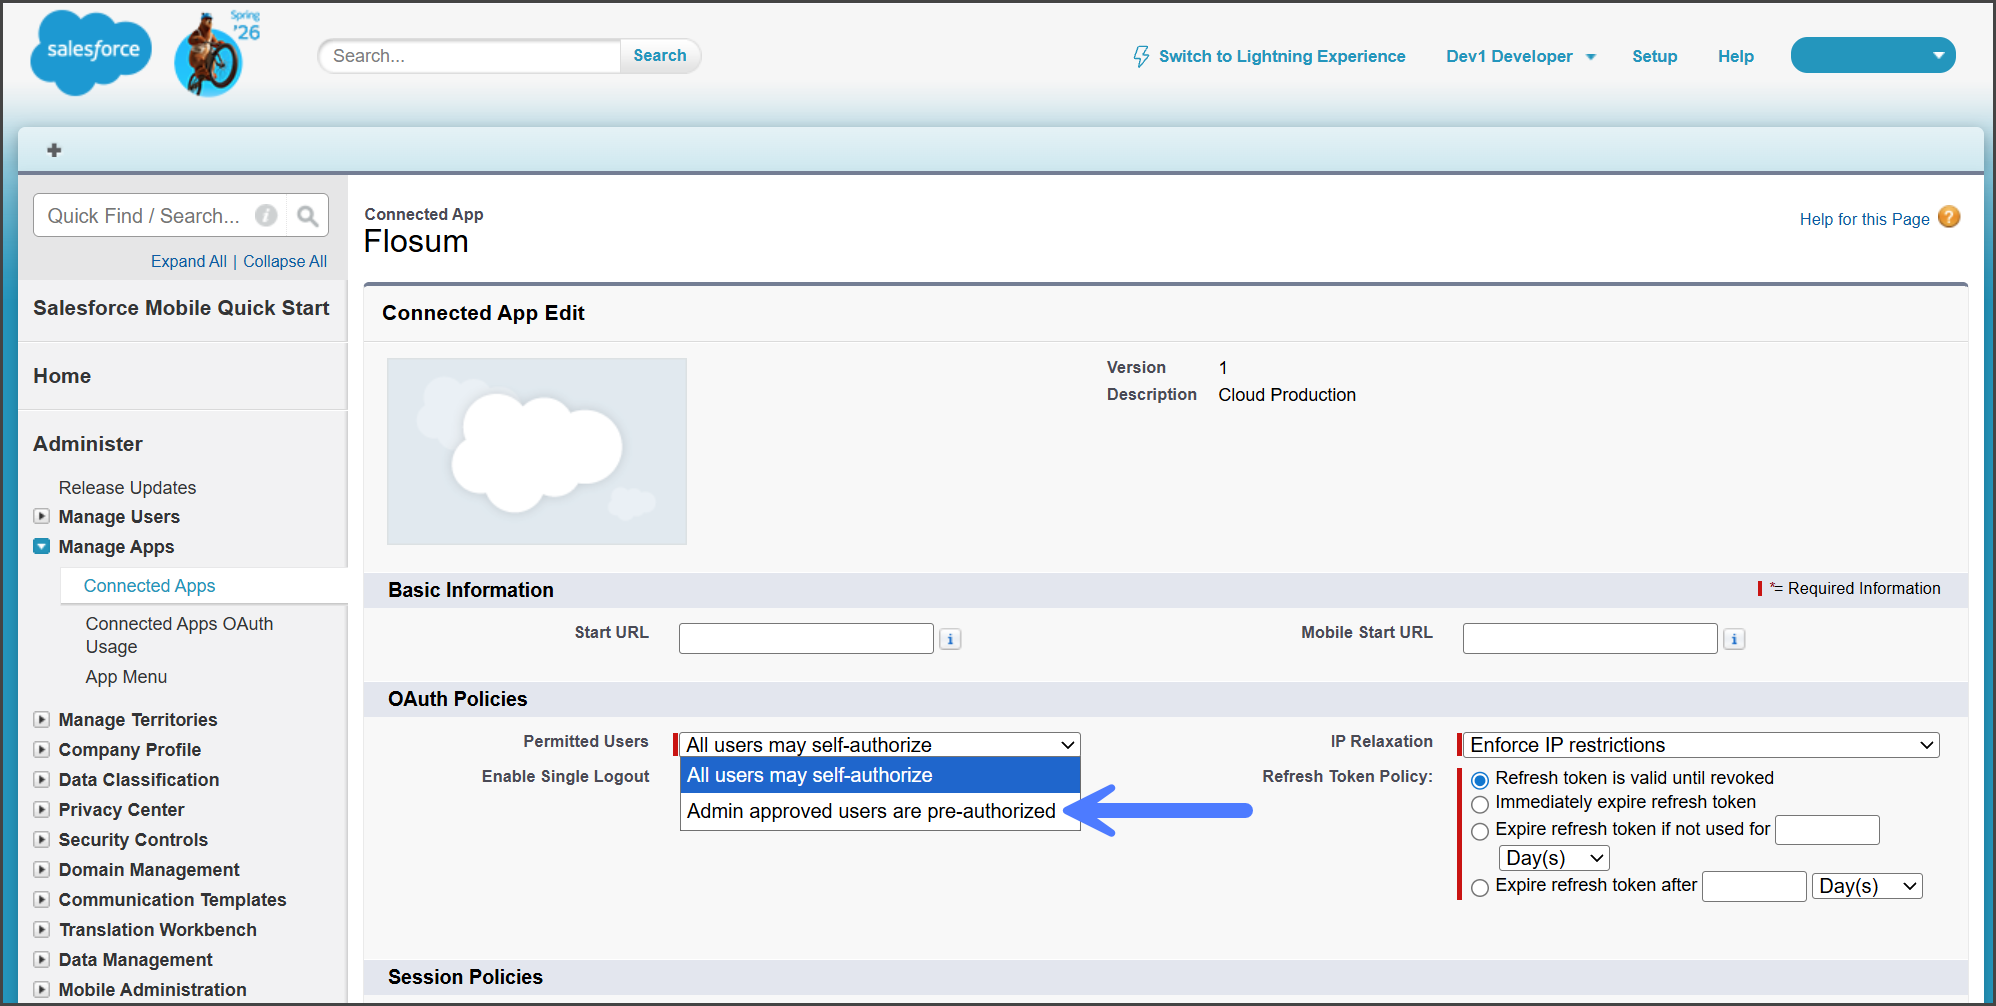Expand the Manage Users tree node

[41, 517]
